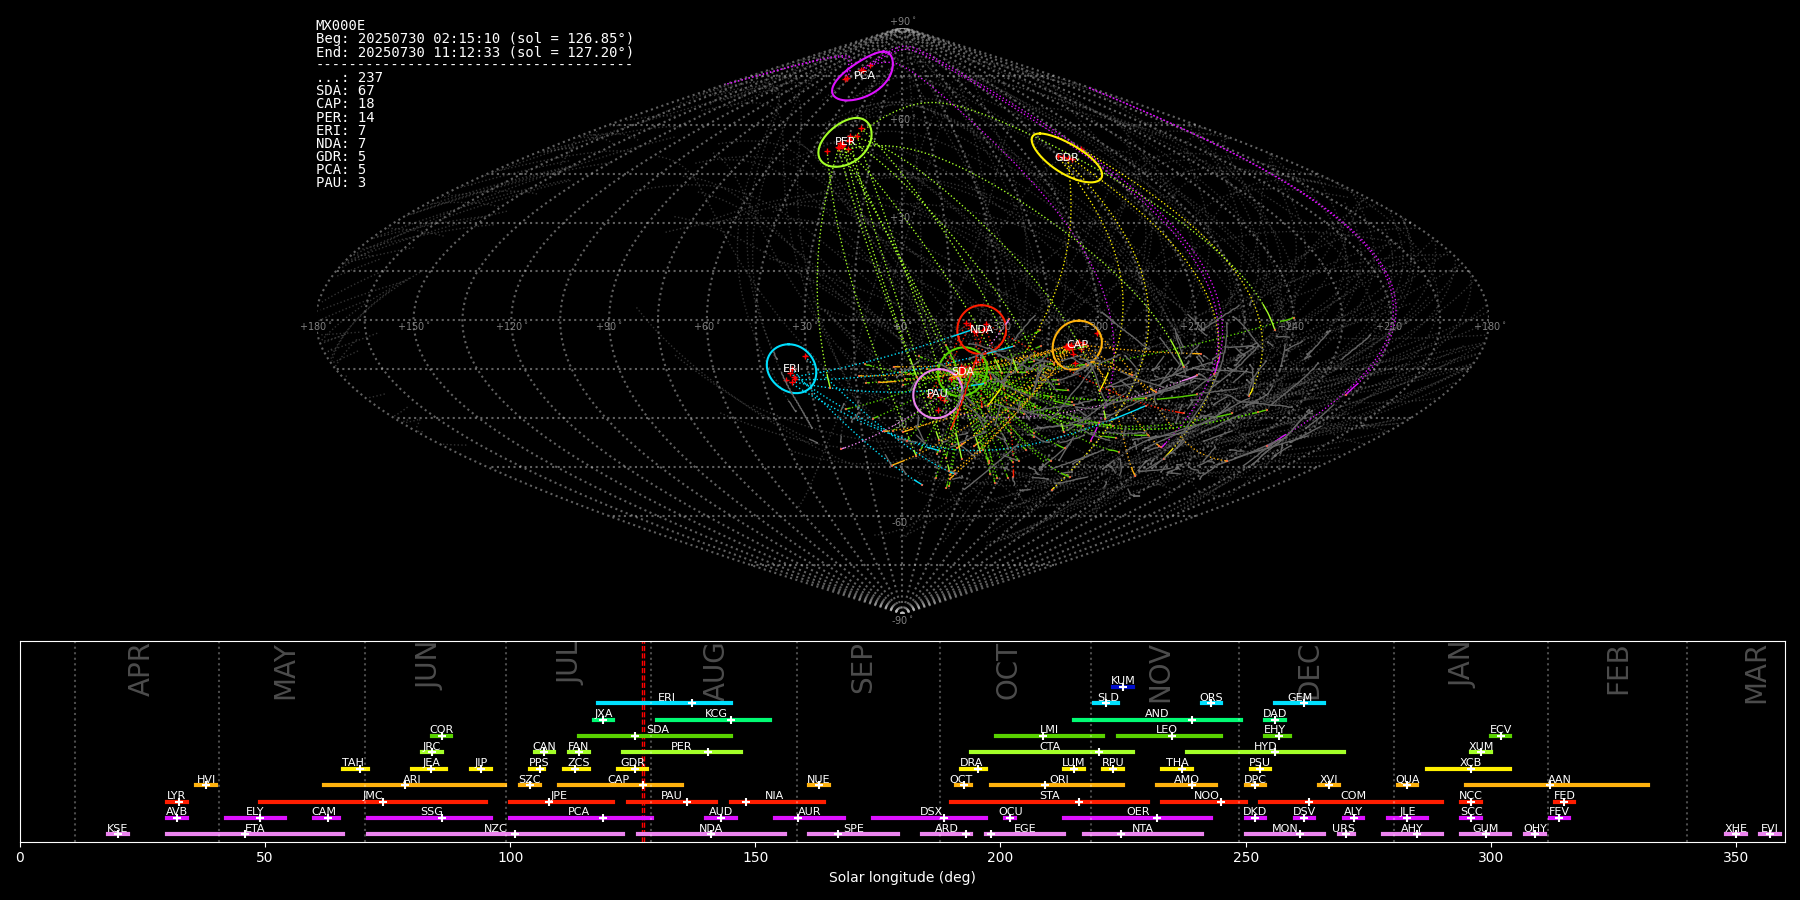
Task: Click the KUM shower bar in timeline
Action: (1123, 687)
